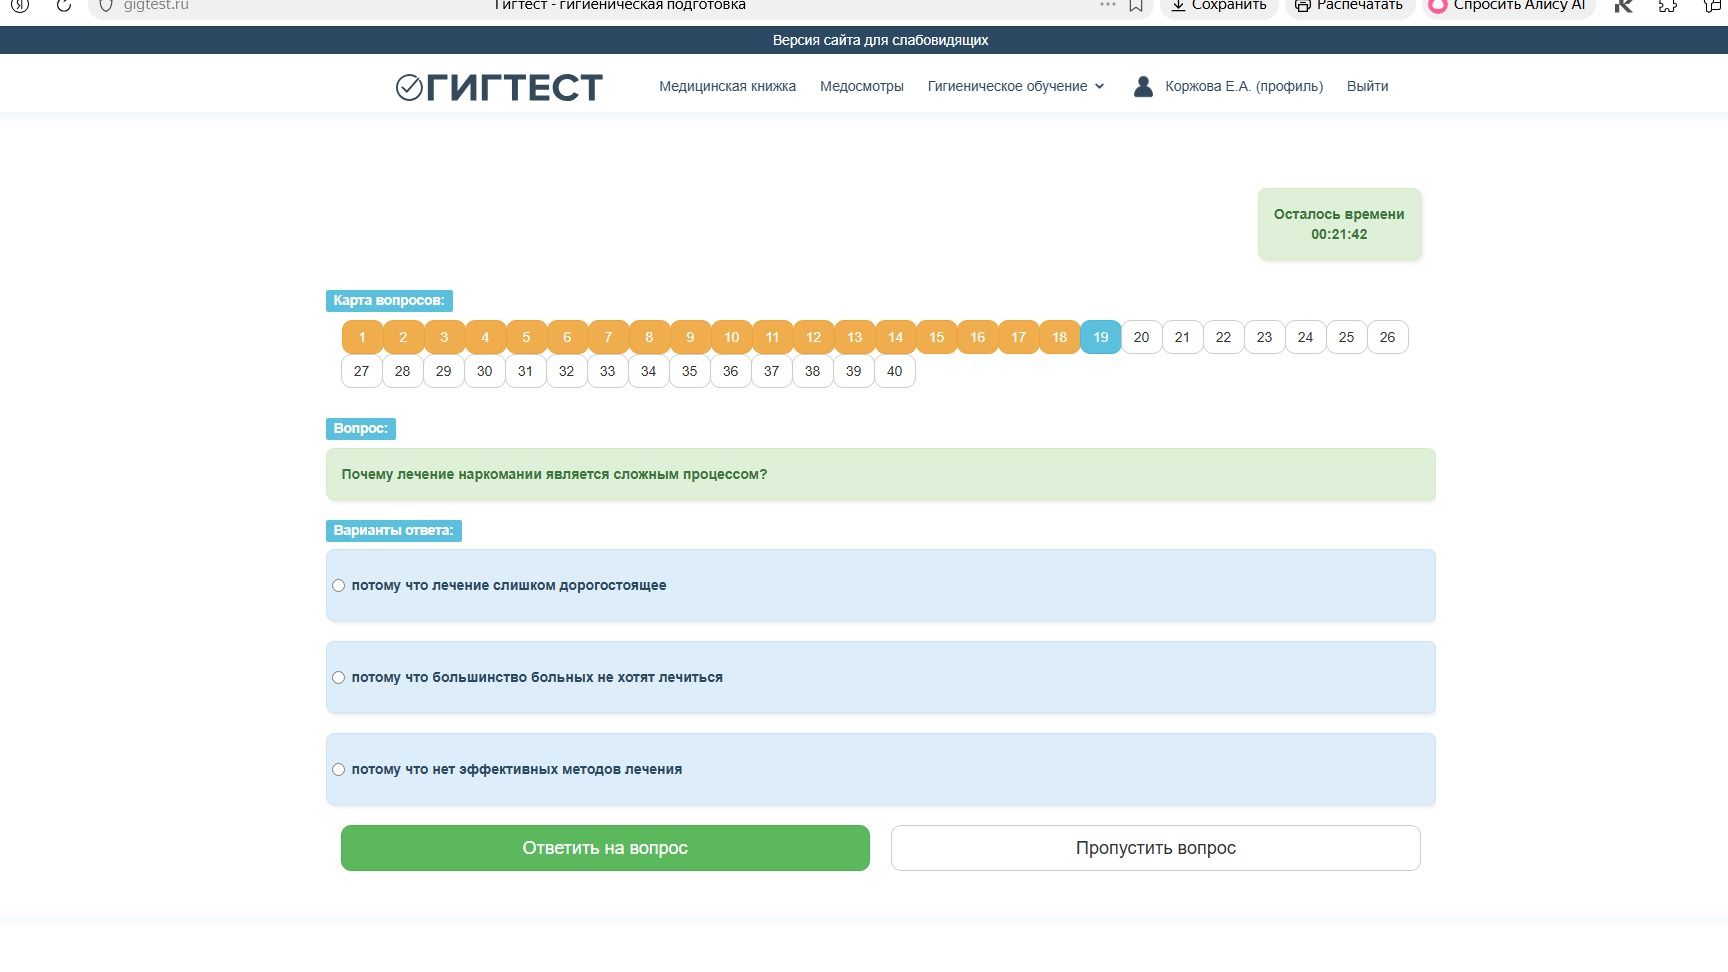1728x972 pixels.
Task: Click the question text about лечение наркомании
Action: (x=554, y=474)
